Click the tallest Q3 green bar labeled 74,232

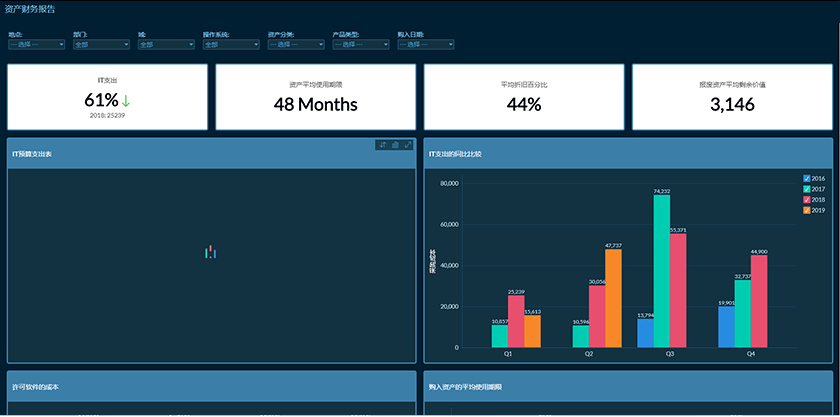(x=662, y=271)
